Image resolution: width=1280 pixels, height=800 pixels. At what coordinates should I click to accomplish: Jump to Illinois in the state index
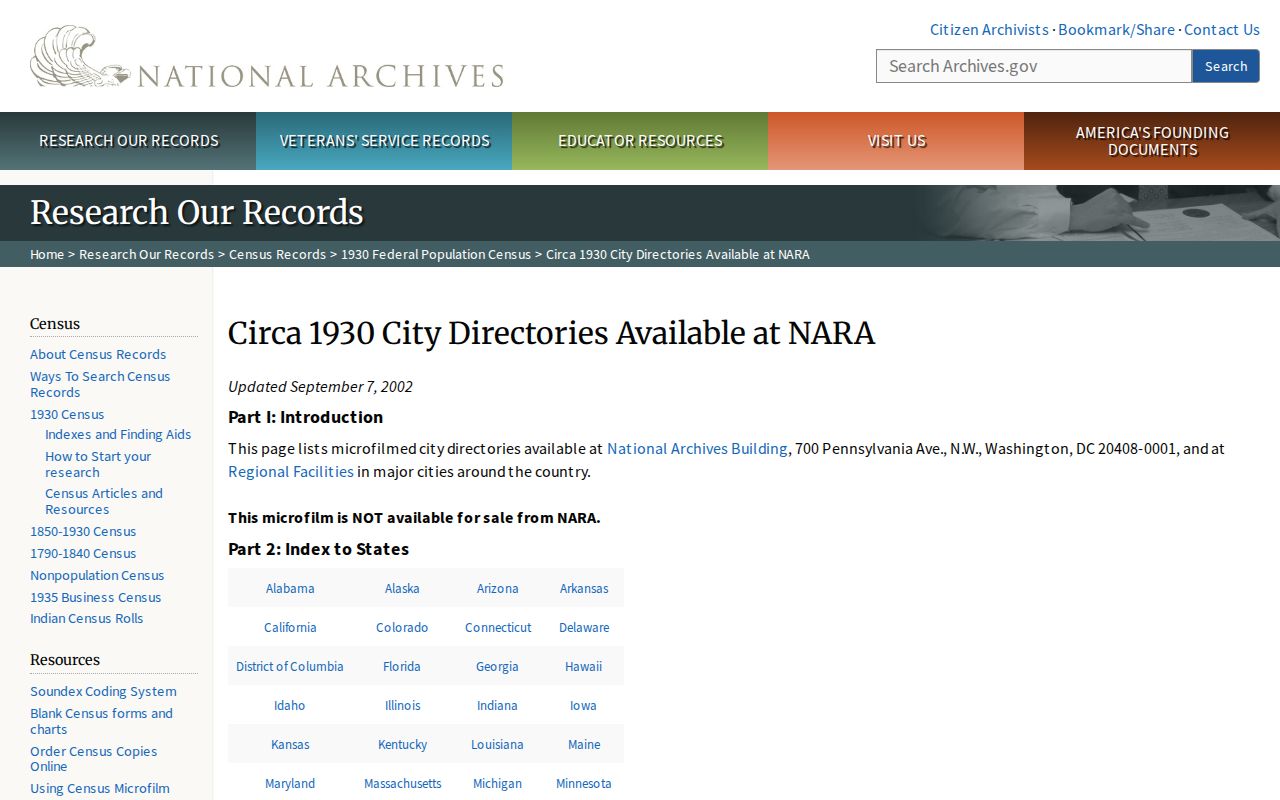tap(402, 705)
